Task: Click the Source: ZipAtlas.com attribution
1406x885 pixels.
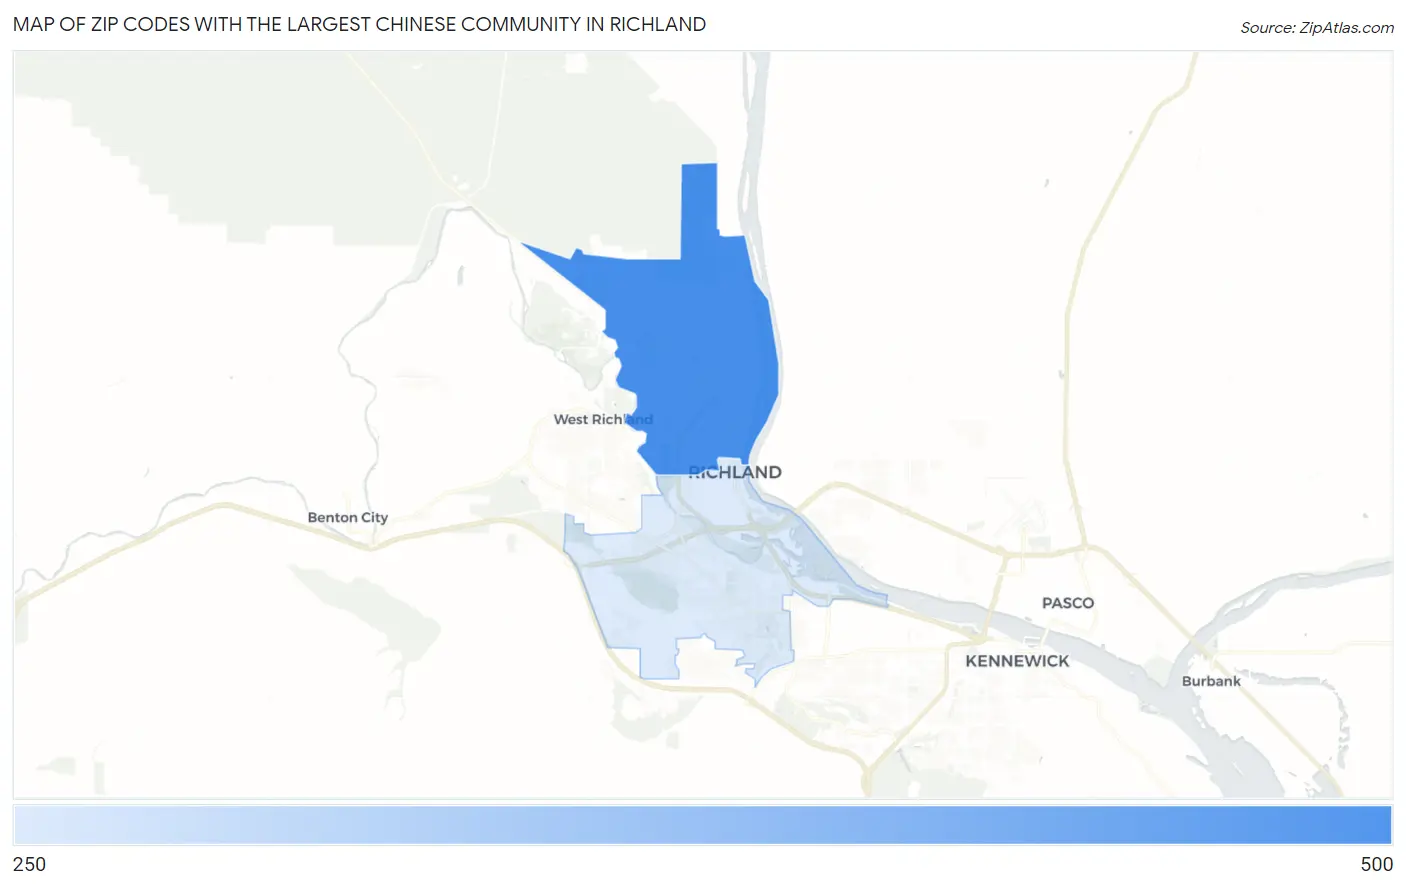Action: [x=1317, y=28]
